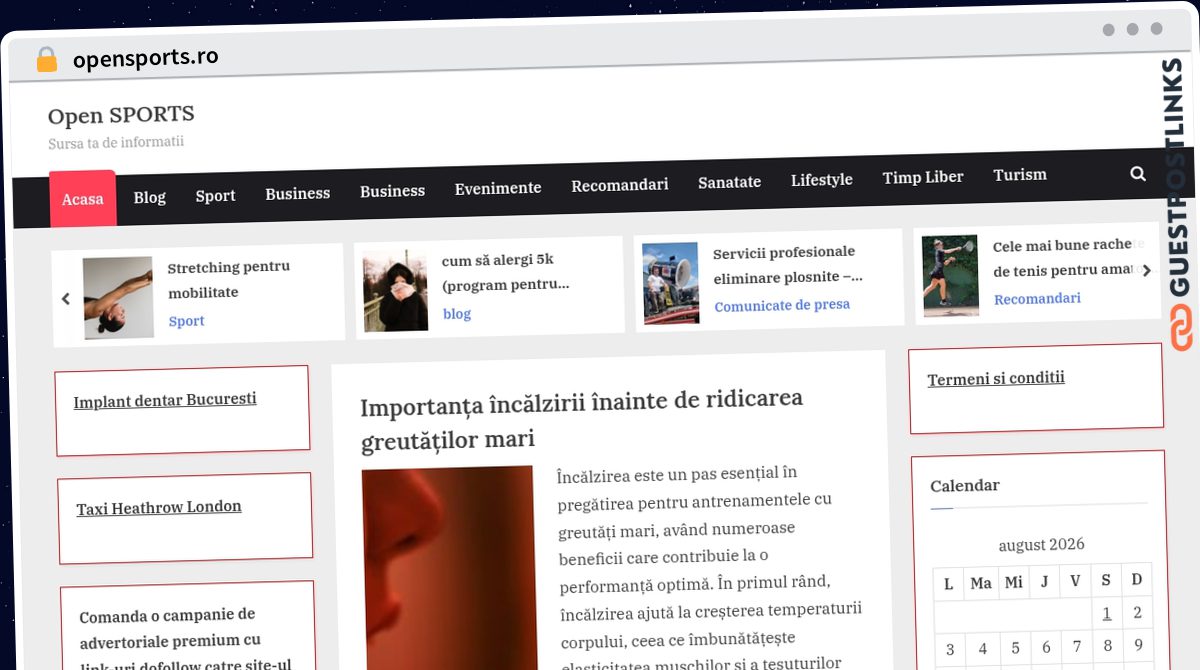Open the Timp Liber menu item
This screenshot has height=670, width=1200.
[923, 177]
